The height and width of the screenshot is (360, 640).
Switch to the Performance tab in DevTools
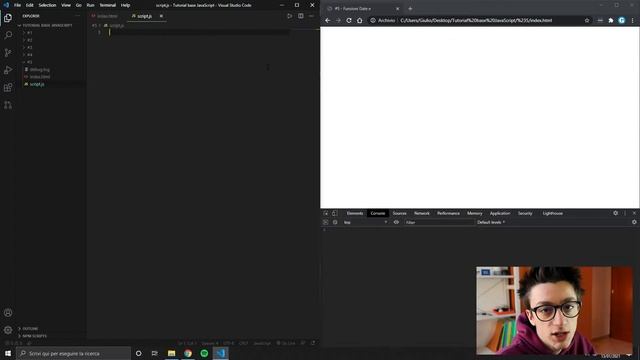click(x=448, y=213)
